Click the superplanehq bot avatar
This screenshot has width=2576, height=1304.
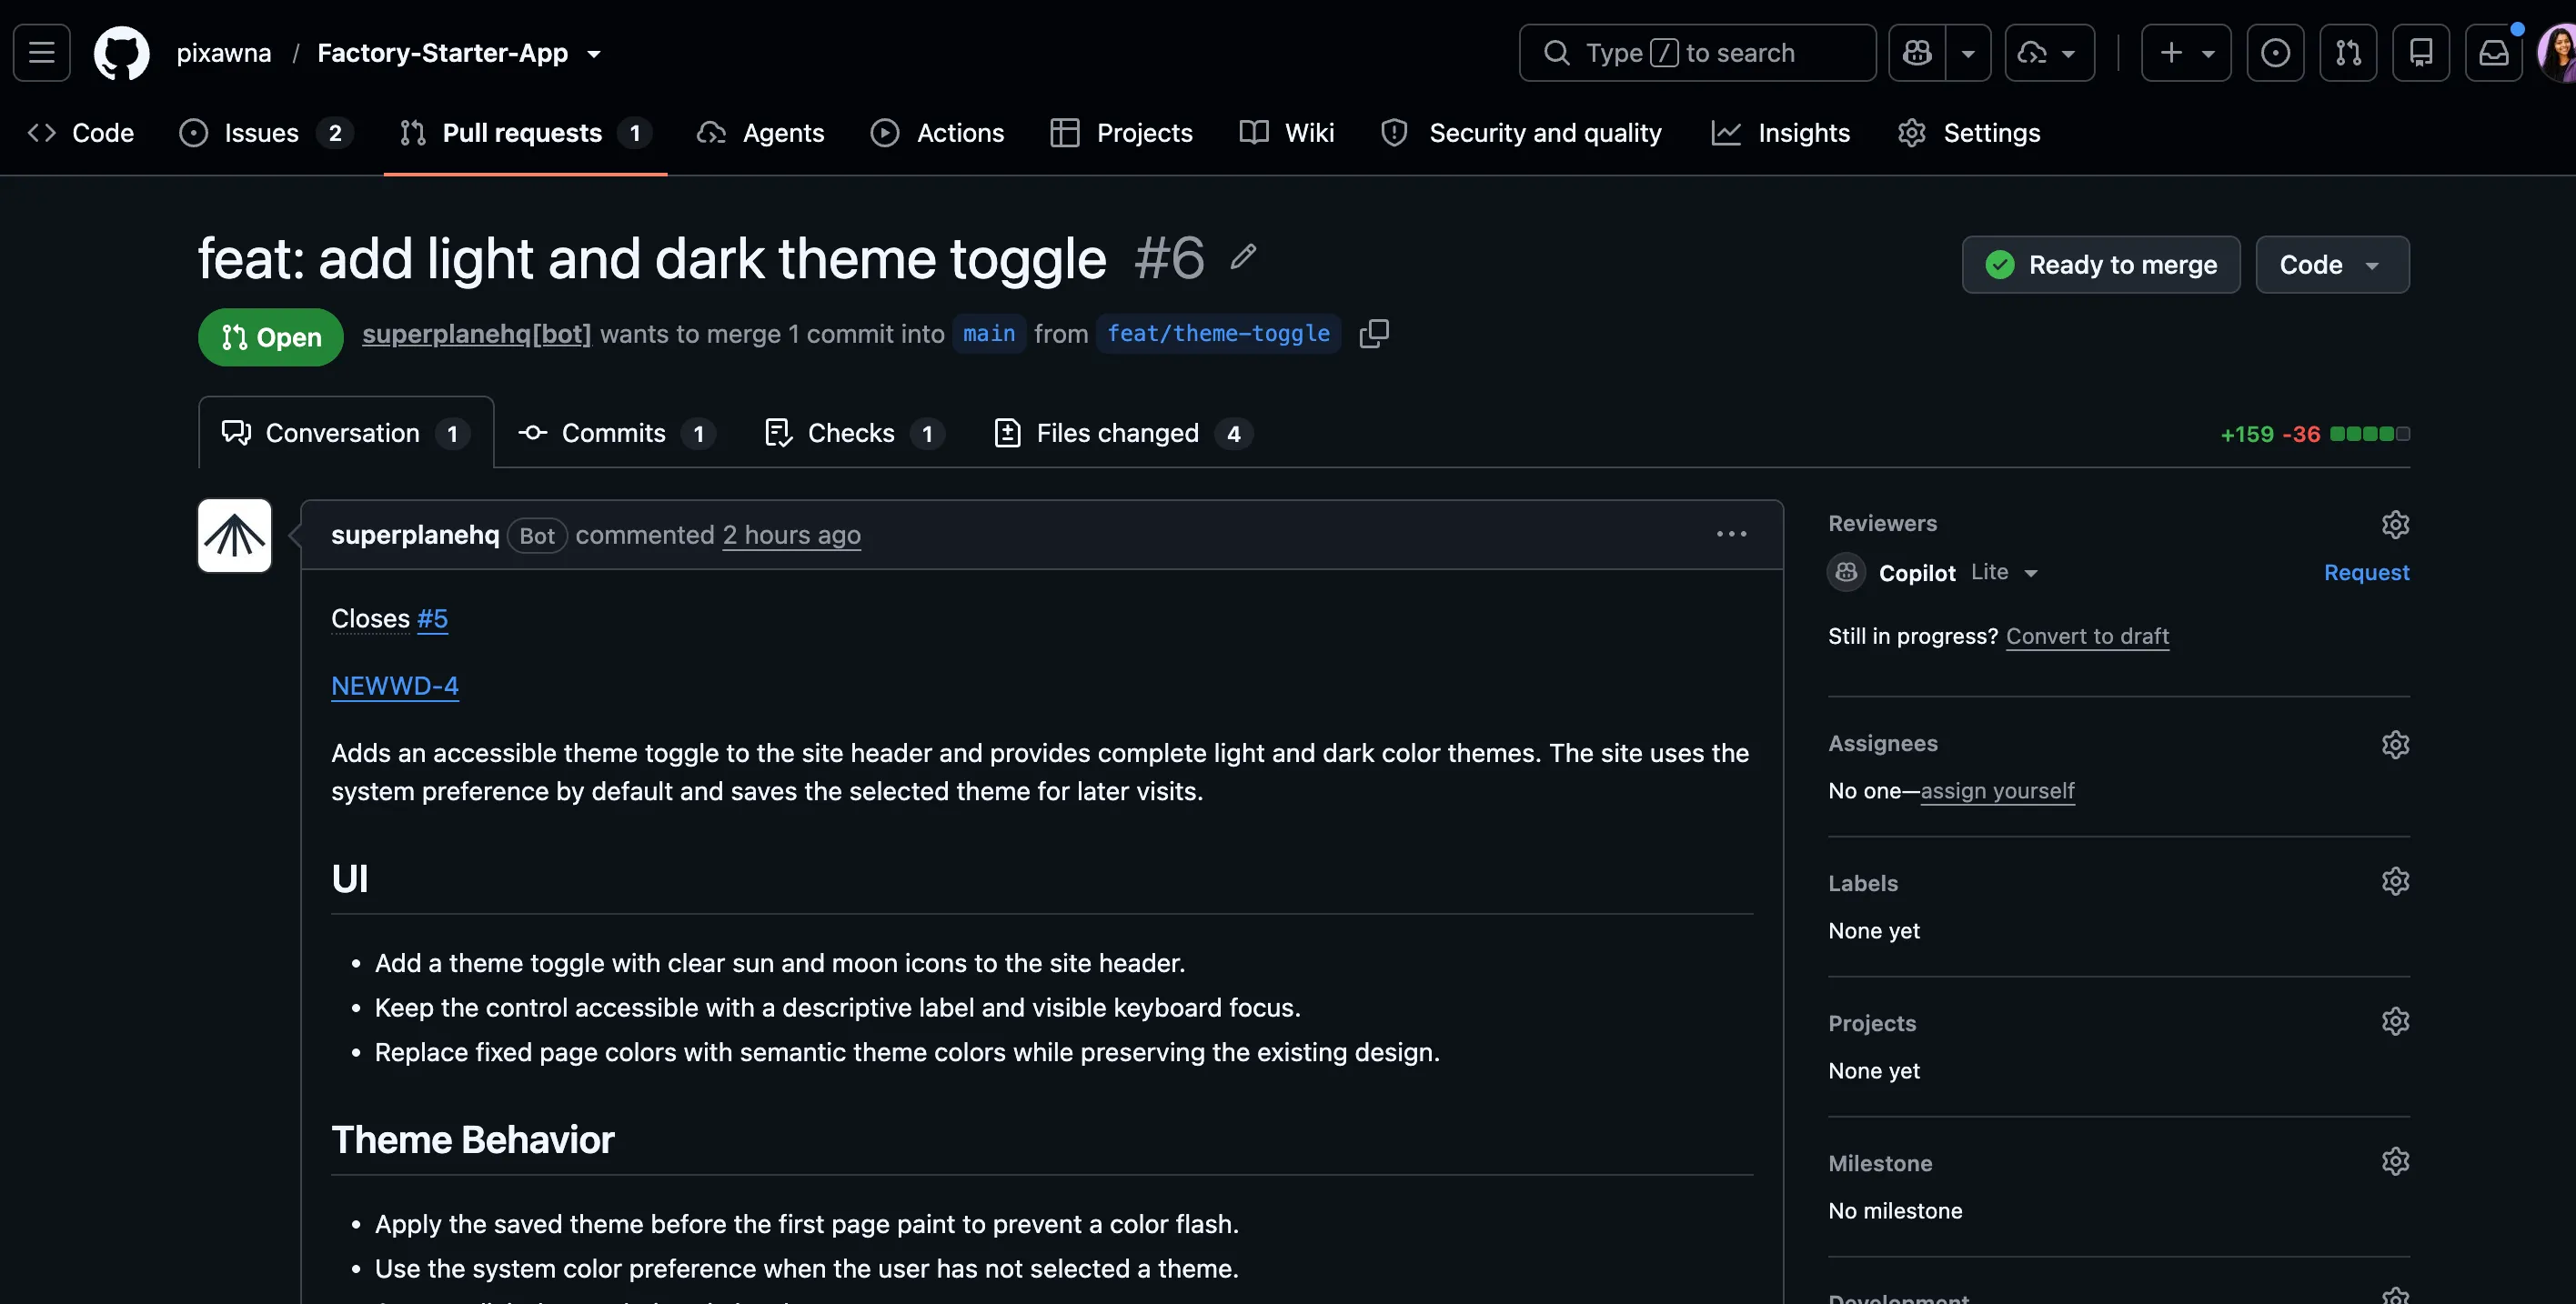[x=235, y=536]
